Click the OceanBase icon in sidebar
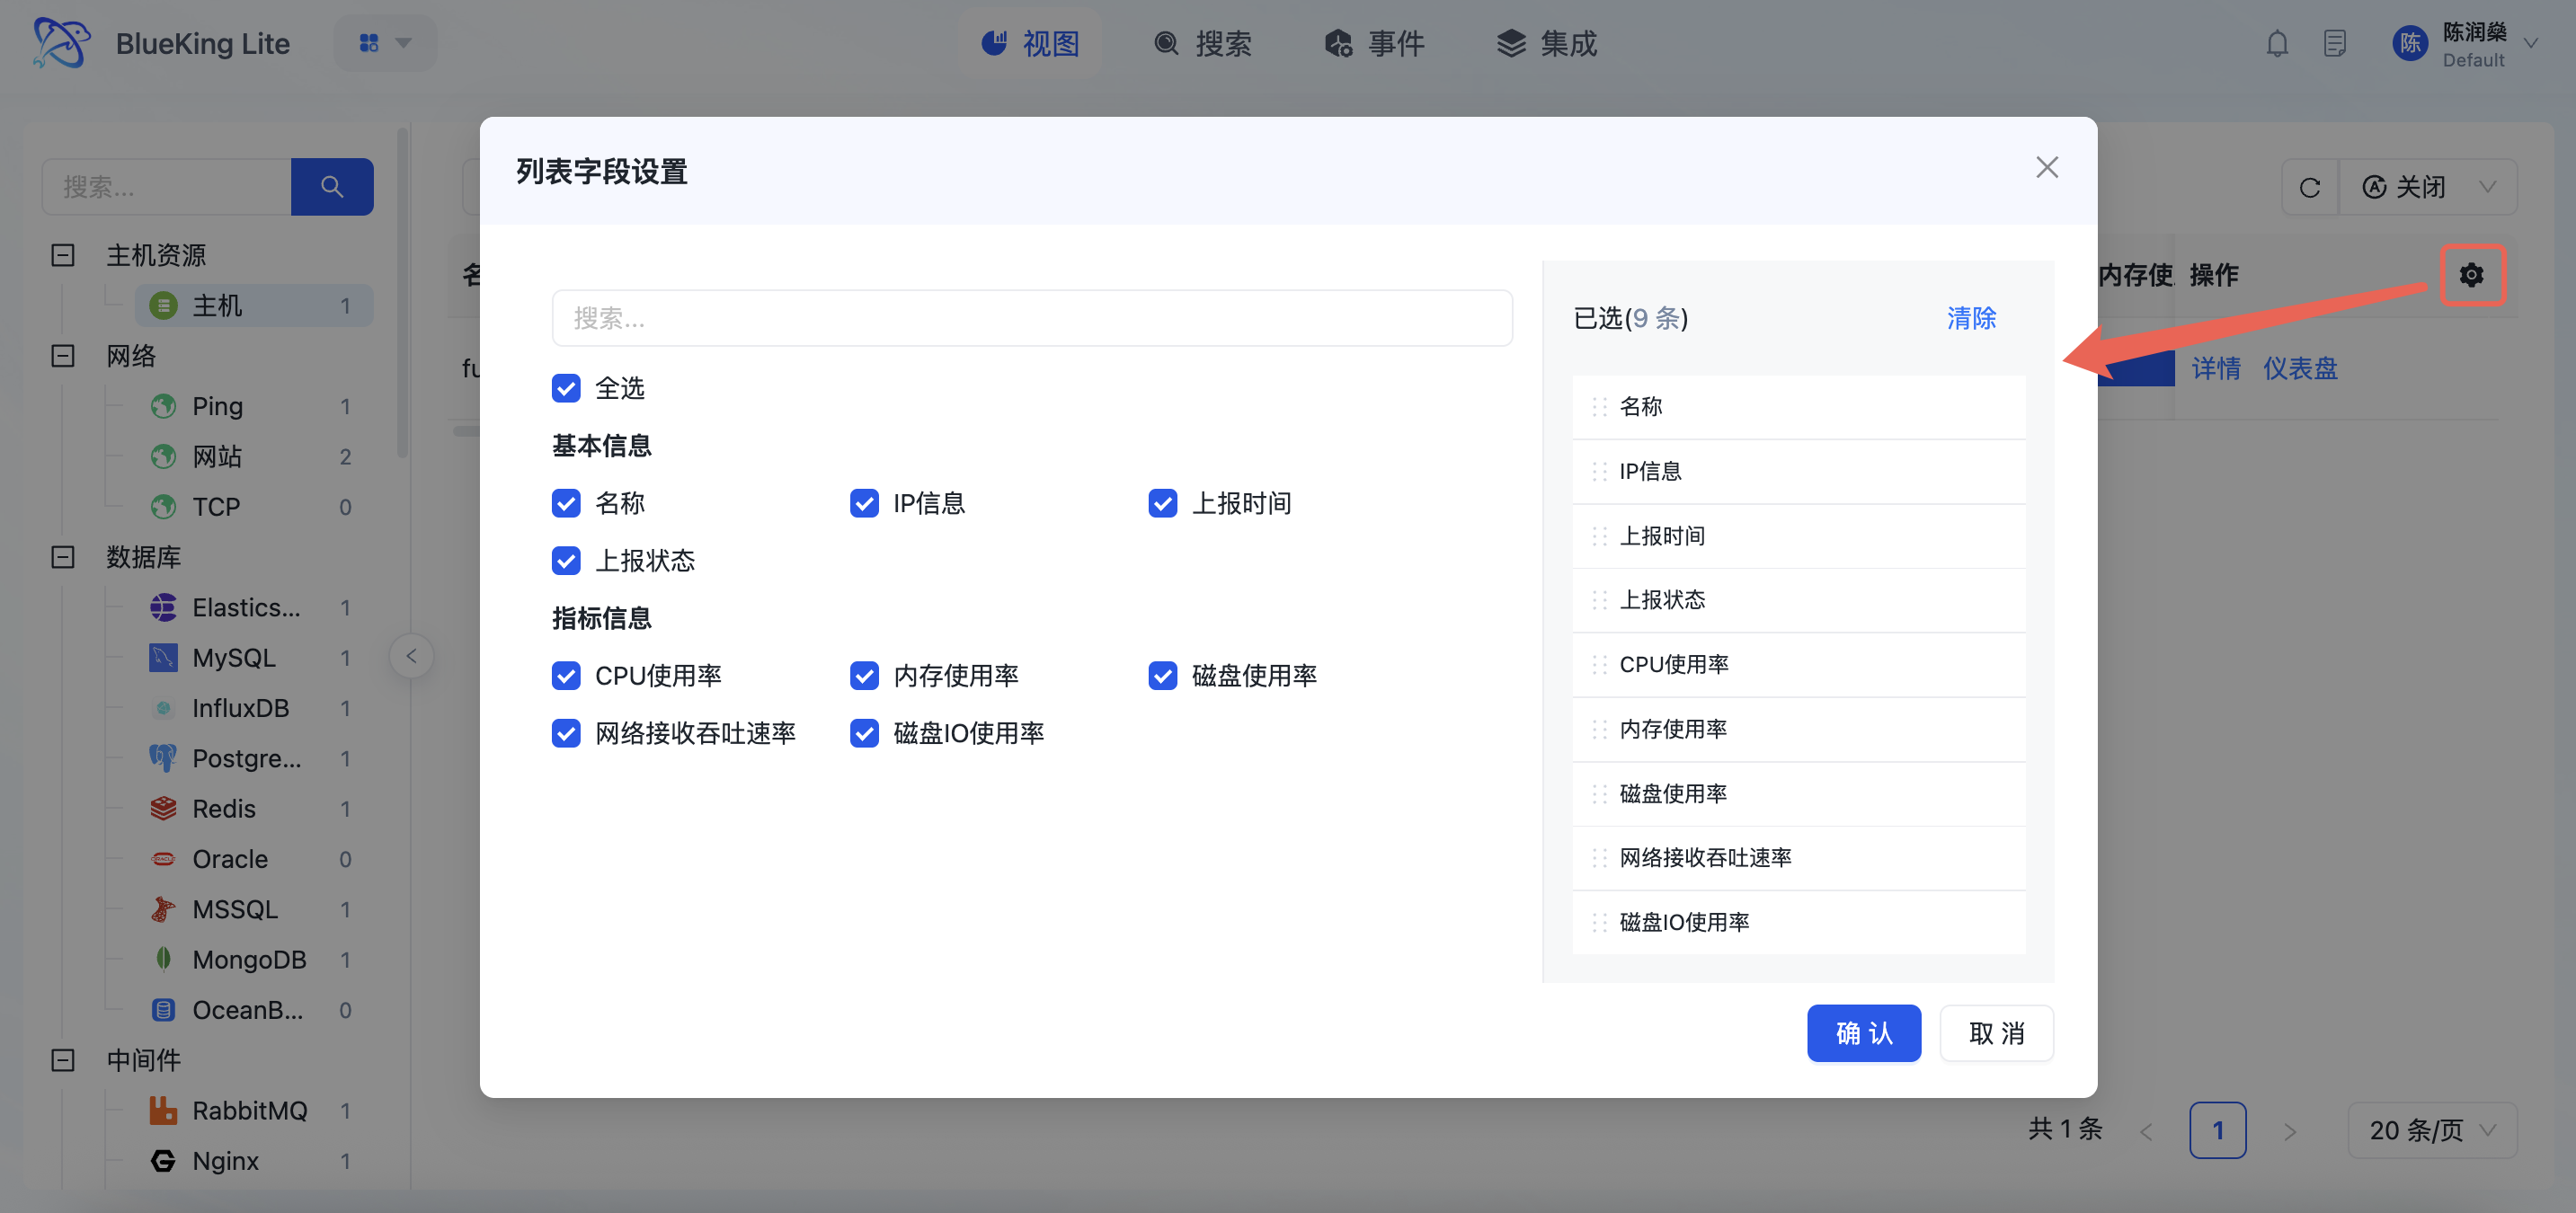 click(163, 1010)
